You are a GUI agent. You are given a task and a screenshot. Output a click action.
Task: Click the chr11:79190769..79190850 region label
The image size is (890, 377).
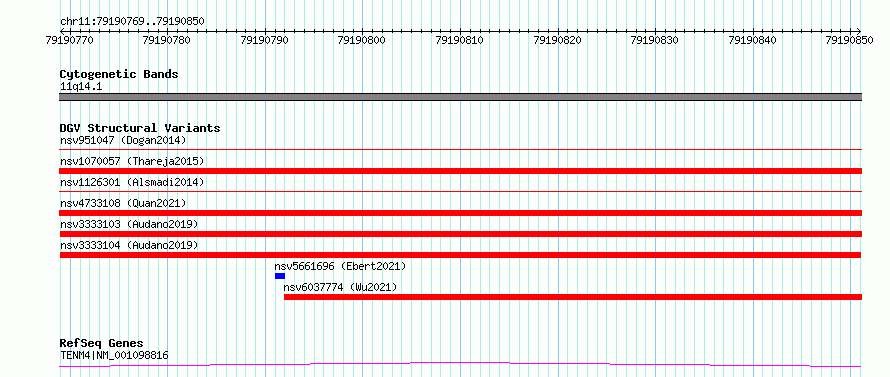[x=132, y=22]
